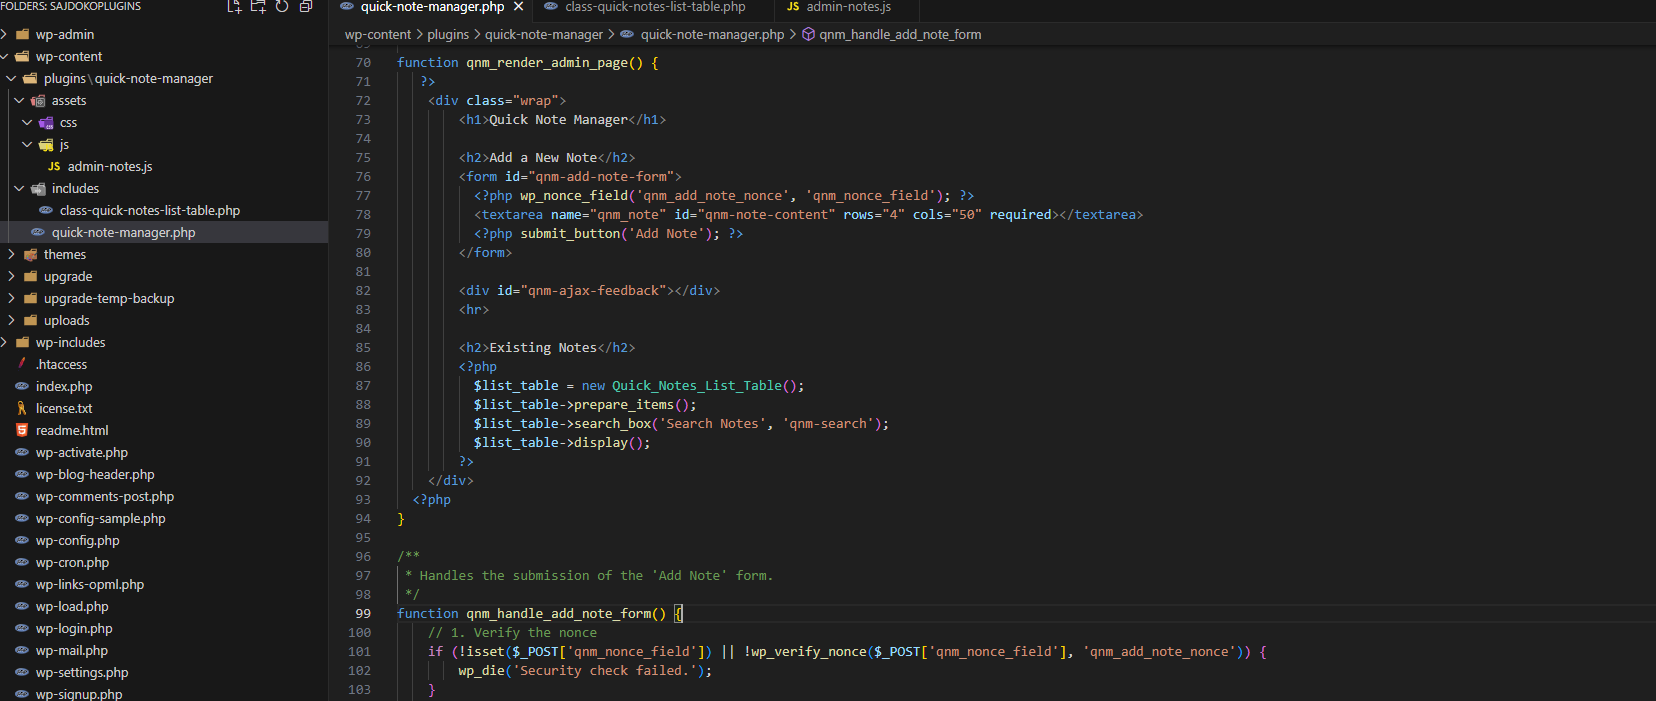Click the New File icon in explorer header

coord(234,6)
